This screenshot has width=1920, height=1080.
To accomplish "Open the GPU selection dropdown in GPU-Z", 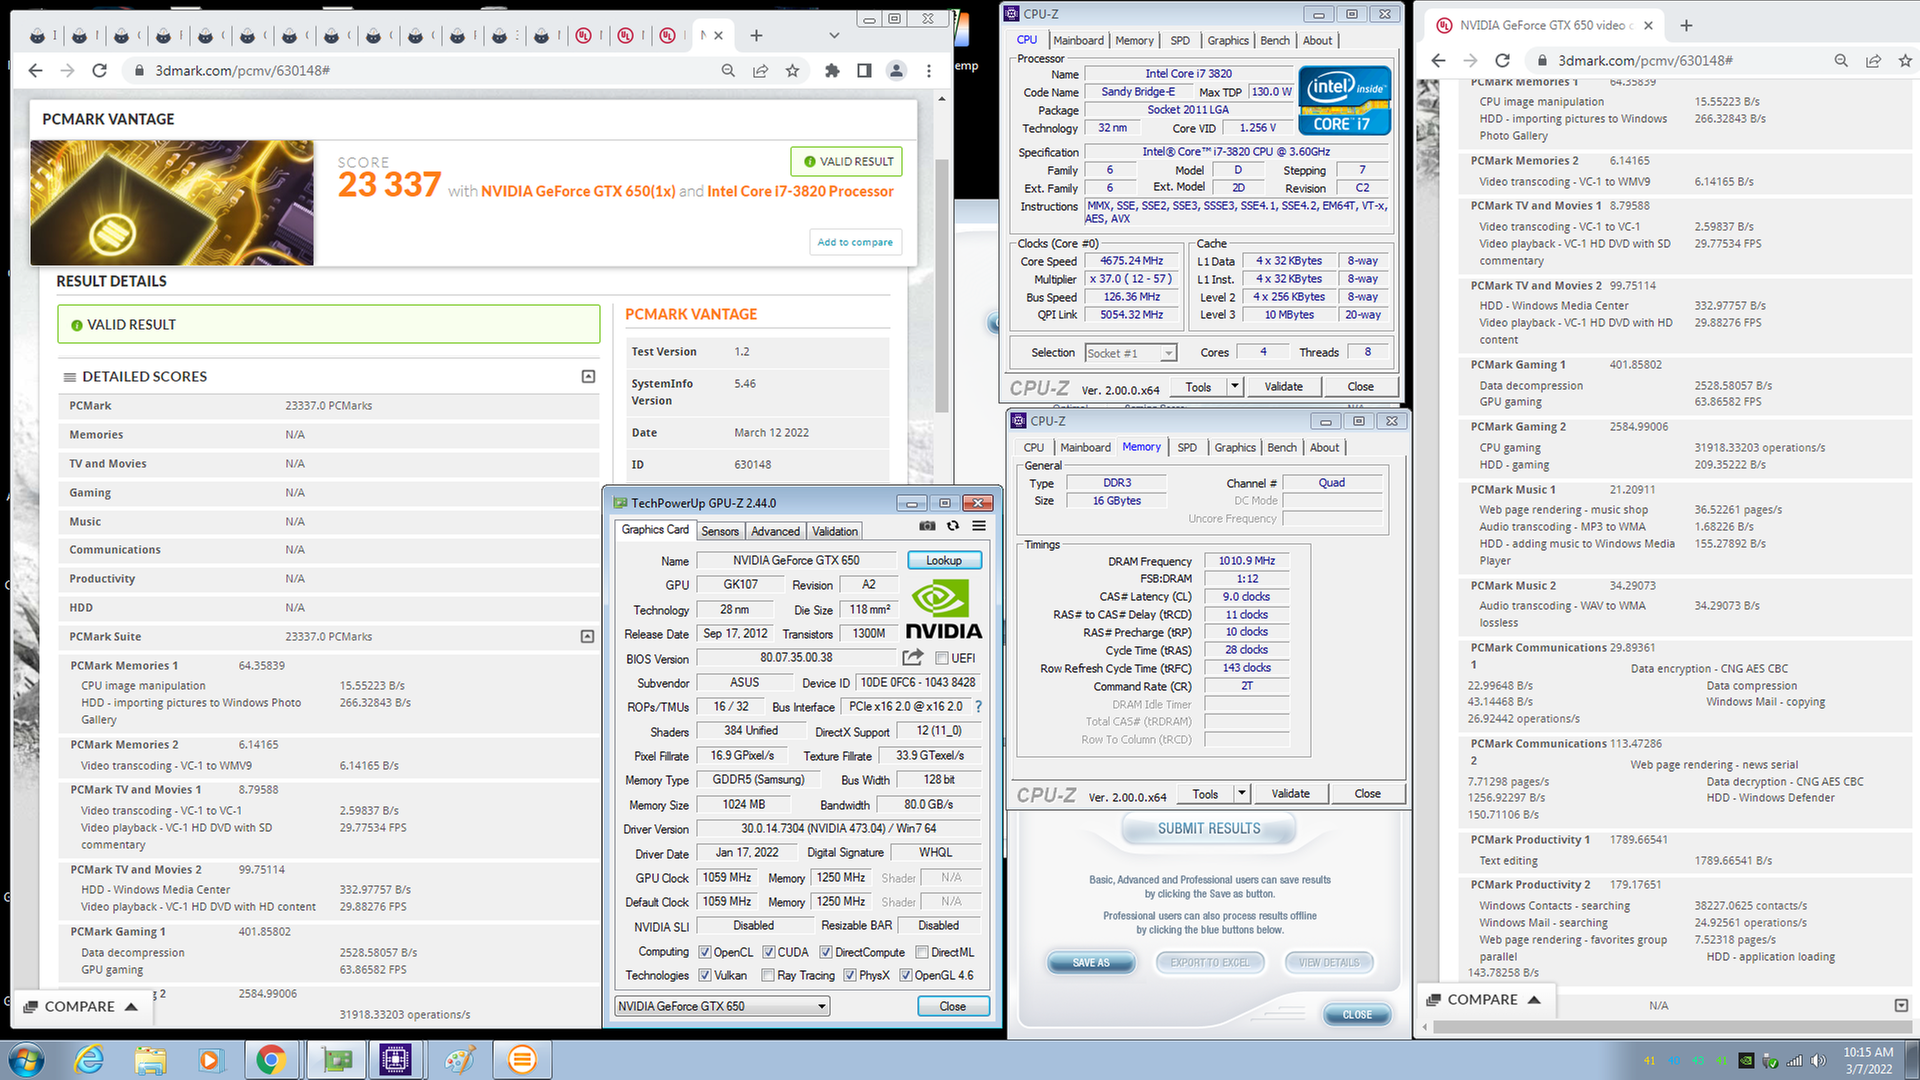I will point(722,1006).
